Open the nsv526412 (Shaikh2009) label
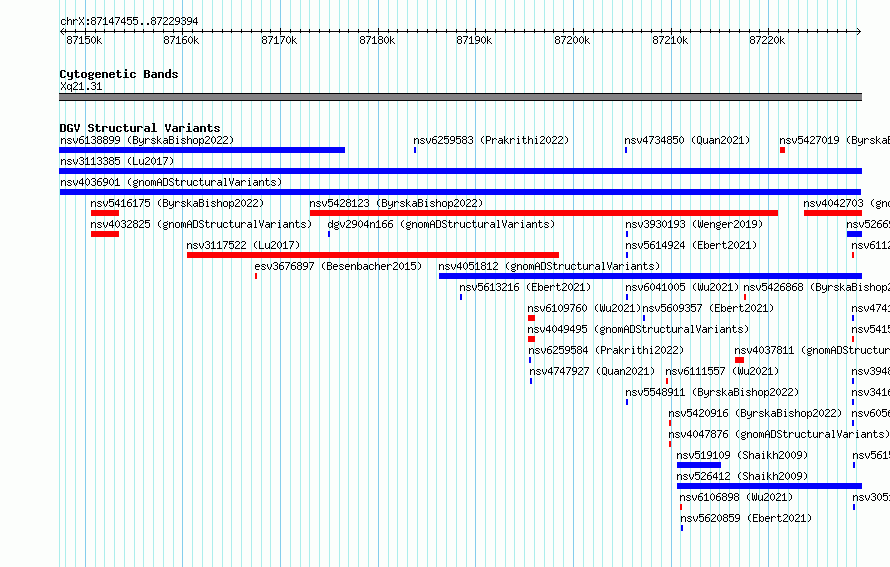Screen dimensions: 890x567 coord(742,476)
